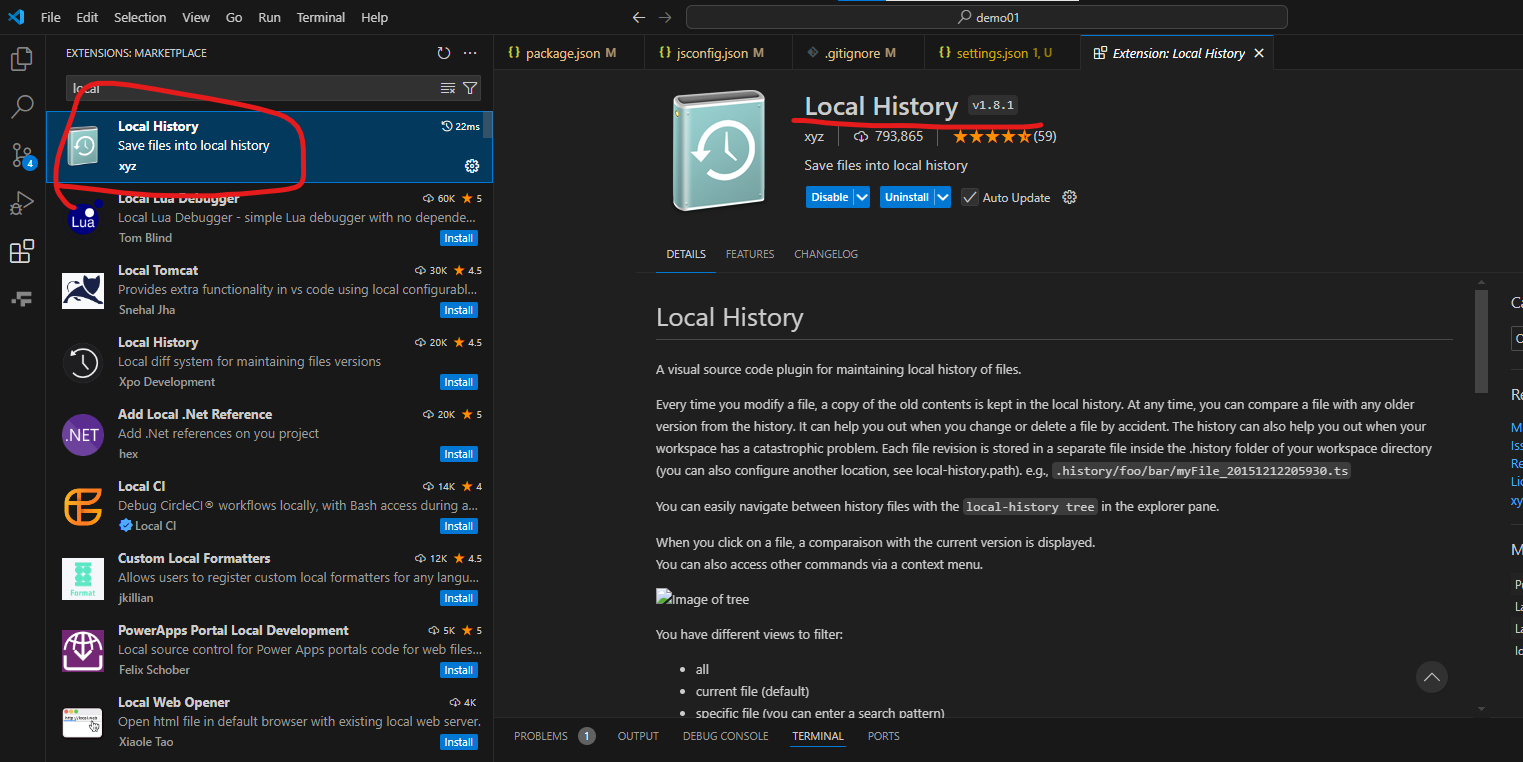Click the 59 ratings star link
Screen dimensions: 1523x762
click(1004, 136)
